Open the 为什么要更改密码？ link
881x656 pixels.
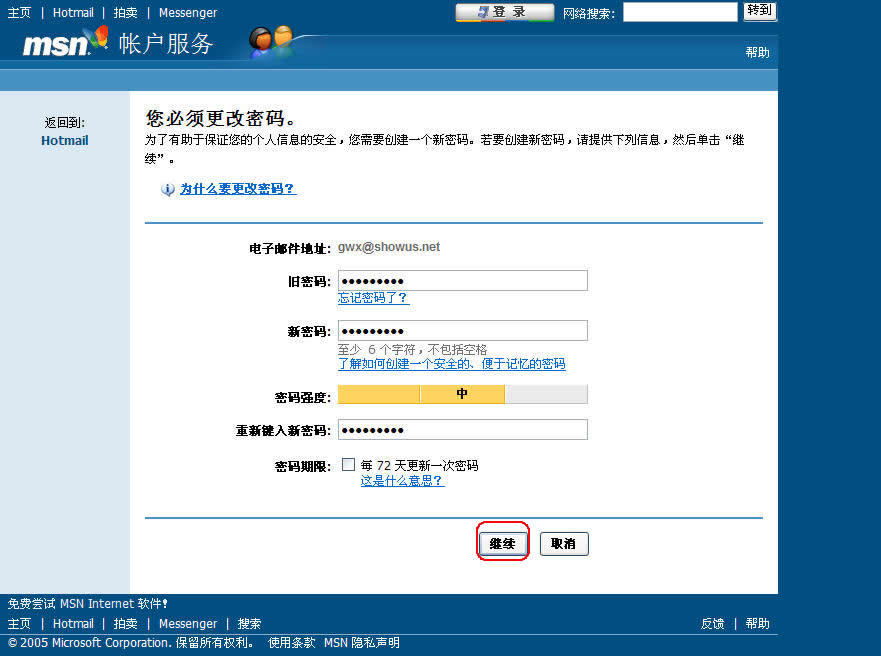pyautogui.click(x=238, y=189)
